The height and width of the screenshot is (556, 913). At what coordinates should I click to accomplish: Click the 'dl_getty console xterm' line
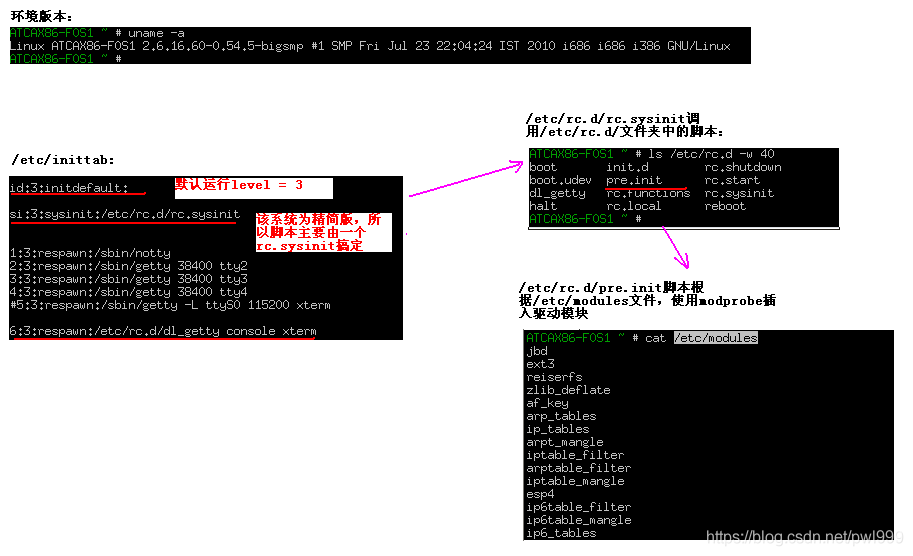163,331
